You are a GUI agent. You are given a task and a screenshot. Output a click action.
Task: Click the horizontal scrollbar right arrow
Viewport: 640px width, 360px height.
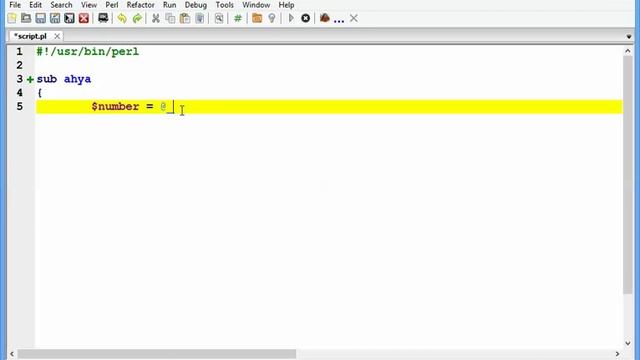[617, 354]
